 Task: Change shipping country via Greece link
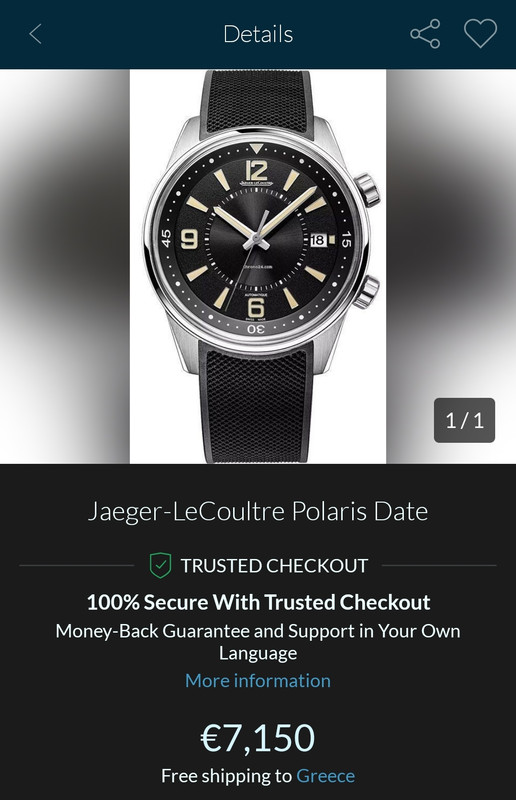pos(326,776)
